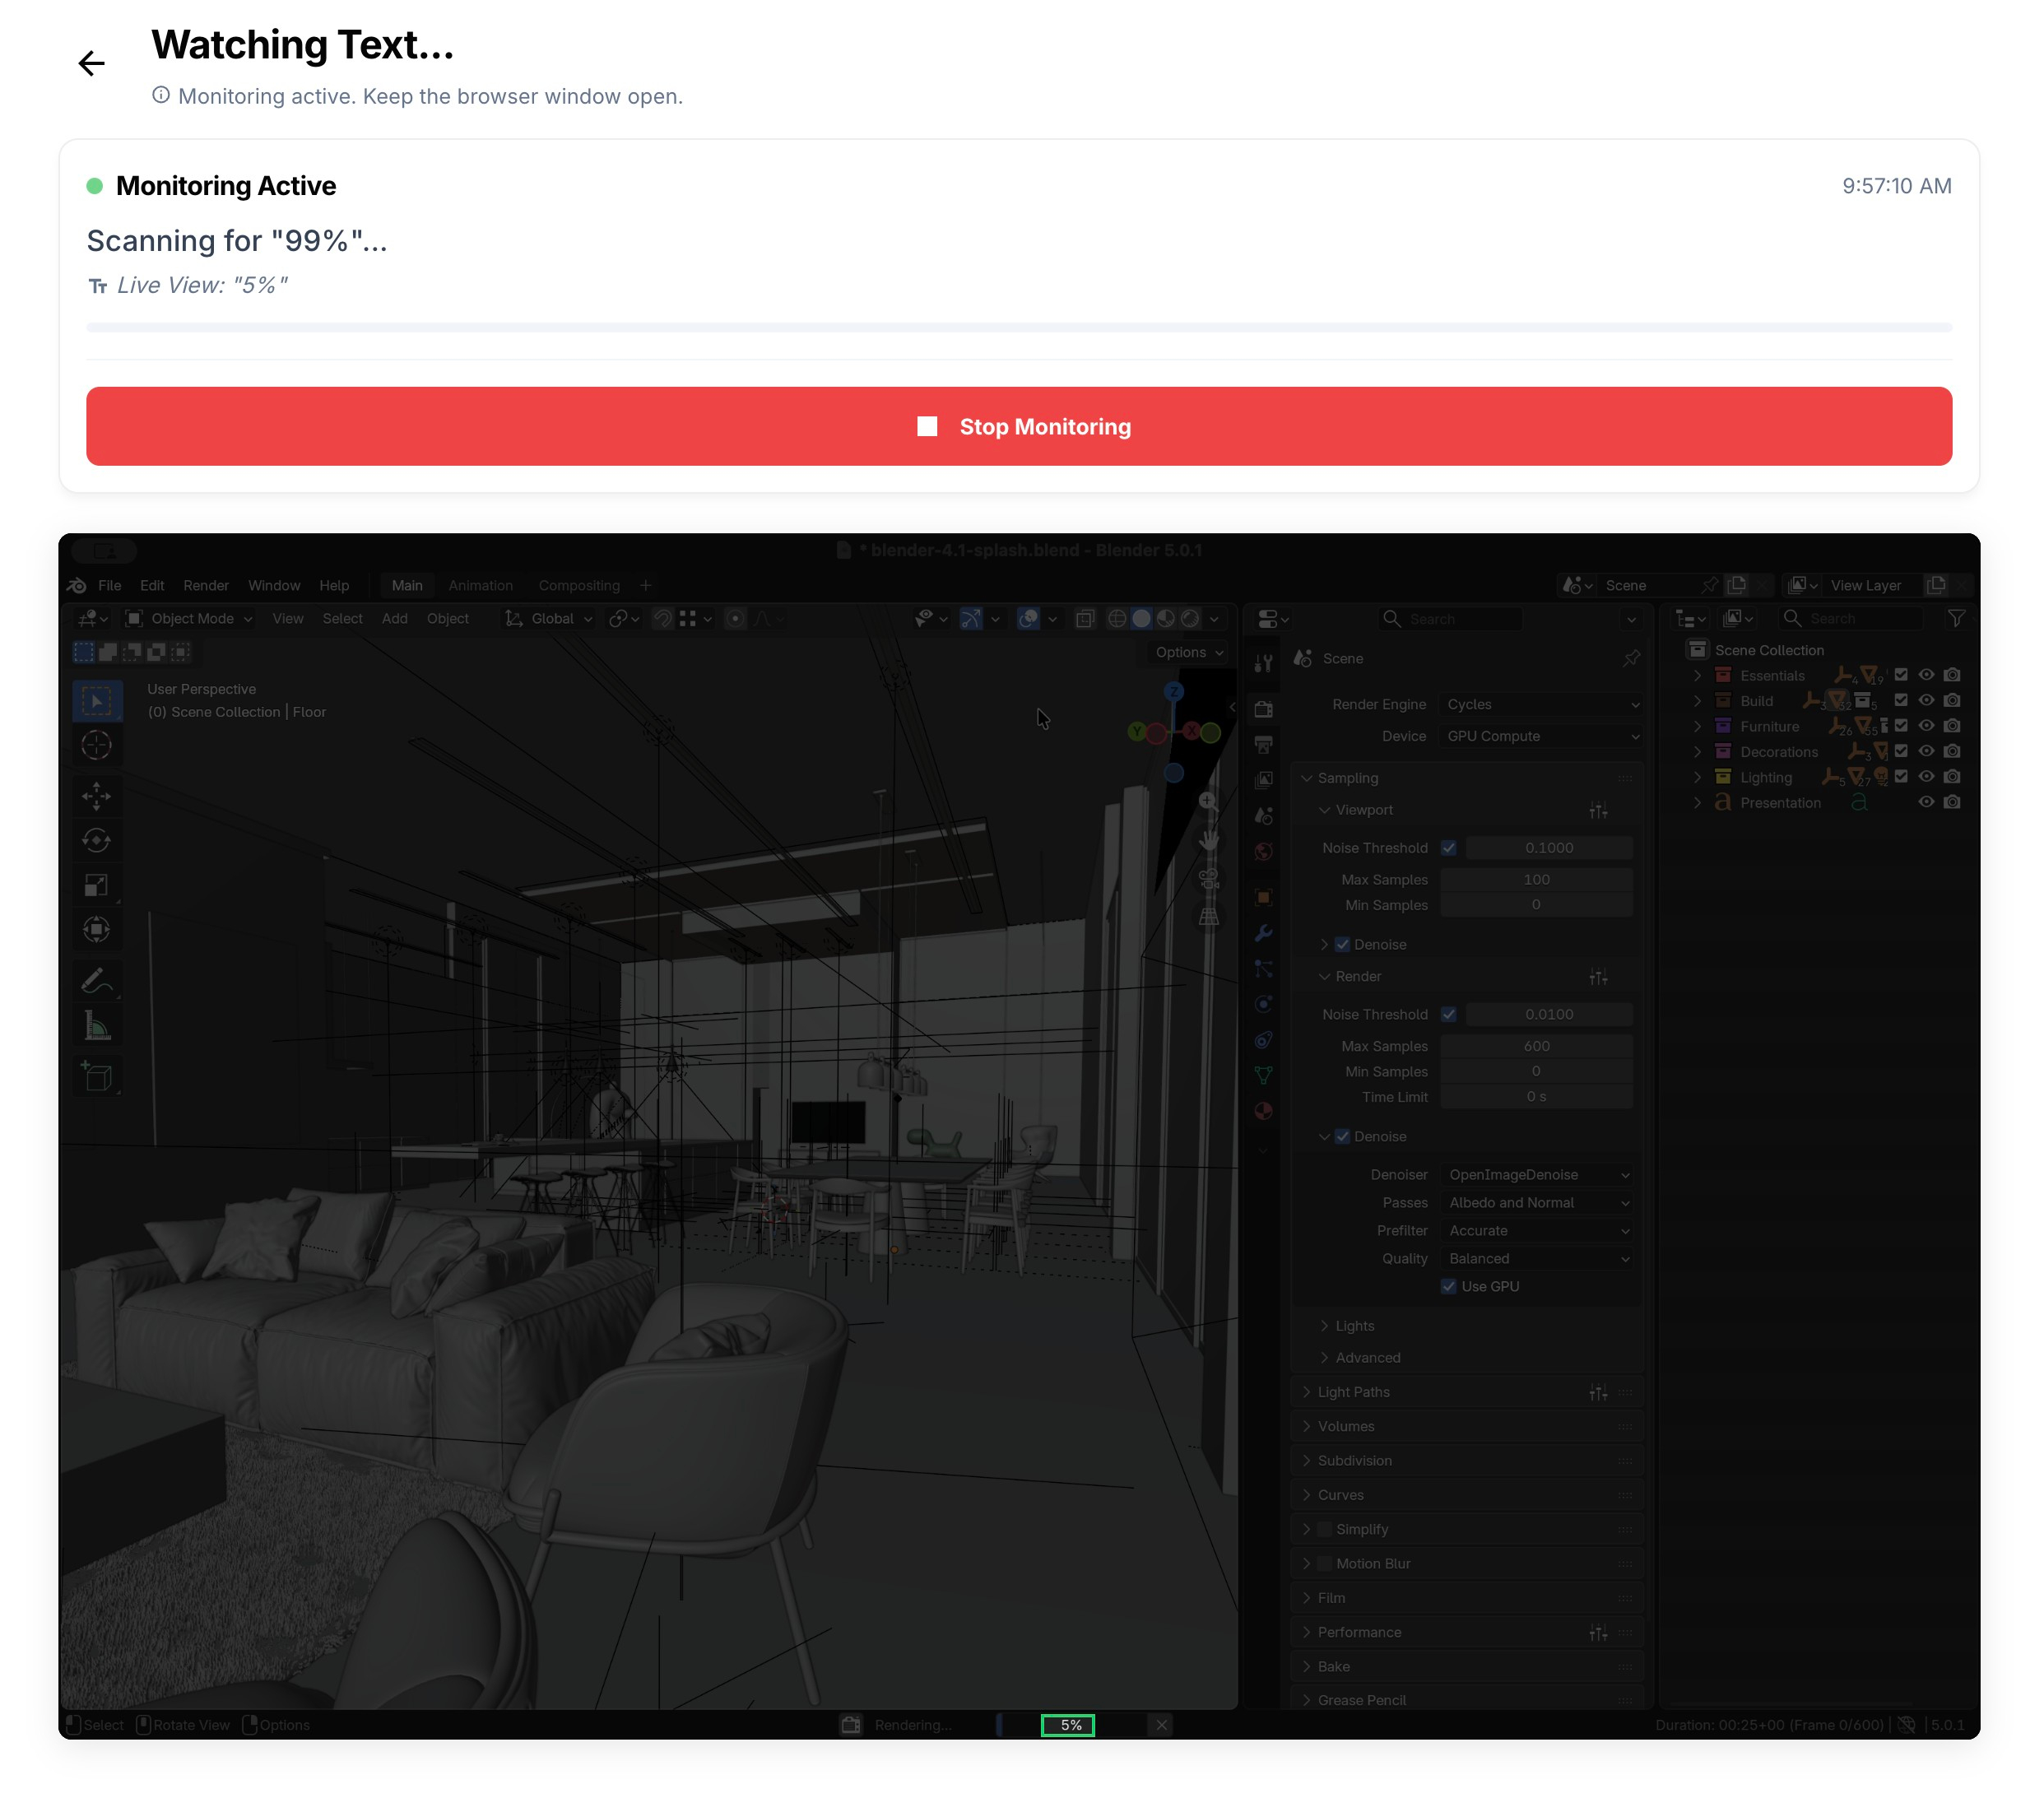
Task: Select the Scale tool in the viewport toolbar
Action: 97,884
